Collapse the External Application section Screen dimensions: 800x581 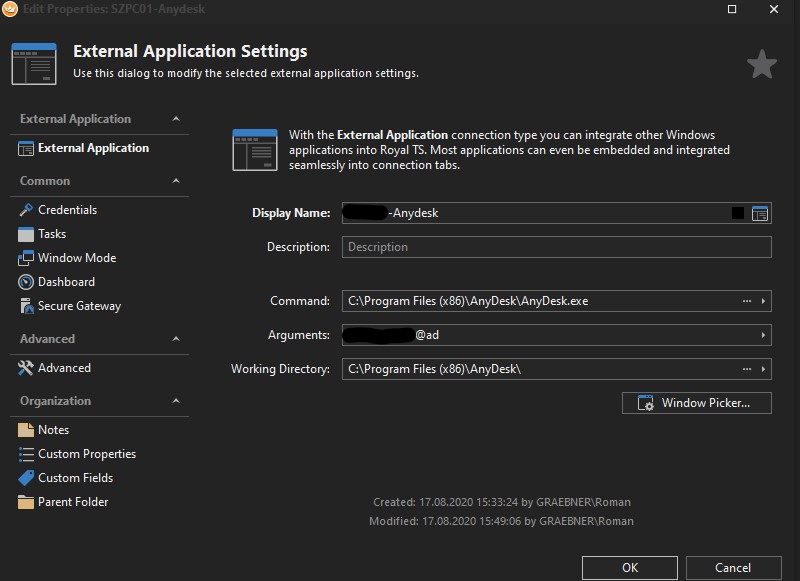pos(176,119)
